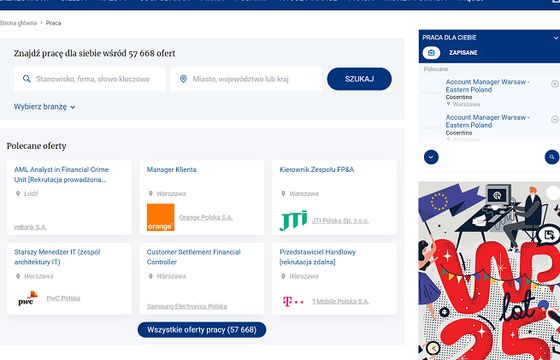Image resolution: width=560 pixels, height=360 pixels.
Task: Click Warszawa under Kierownik Zespołu FP&A
Action: 304,194
